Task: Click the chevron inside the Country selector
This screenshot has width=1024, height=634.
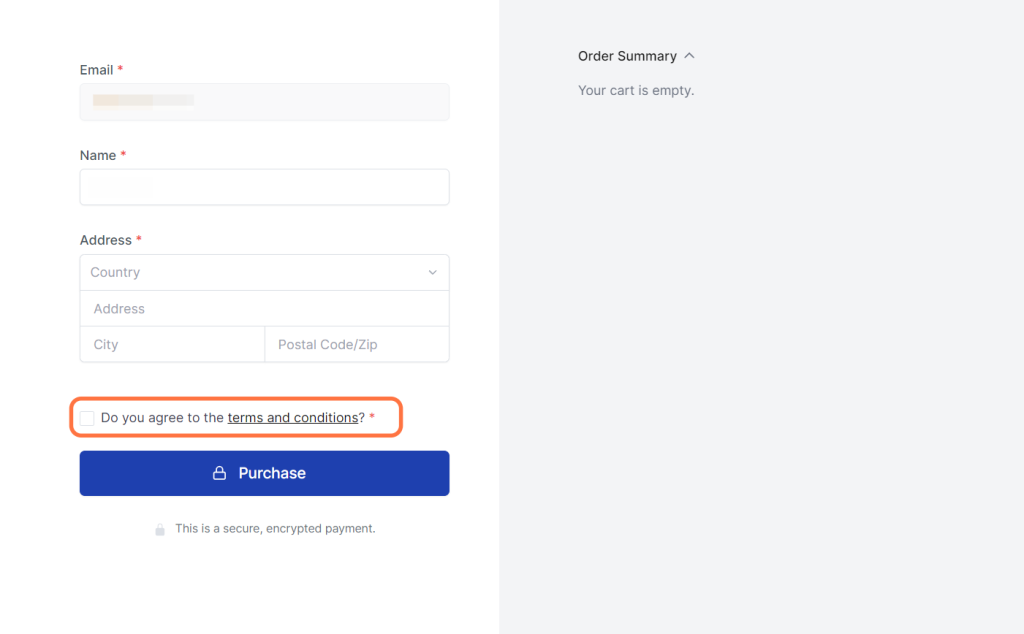Action: click(432, 272)
